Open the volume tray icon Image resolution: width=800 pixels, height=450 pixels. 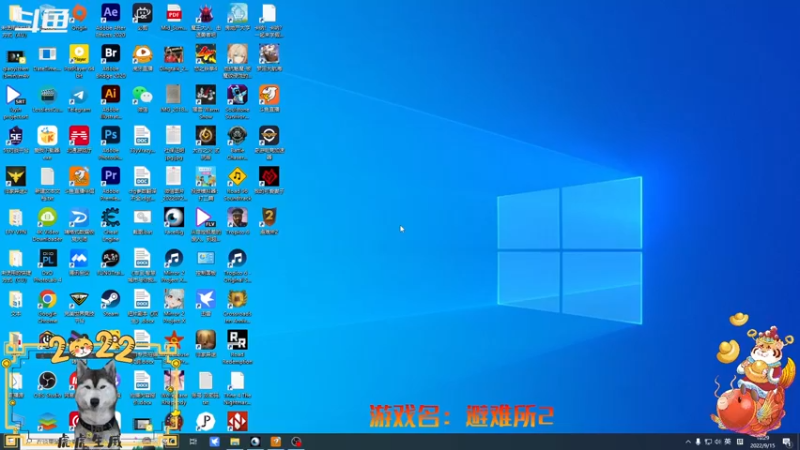click(718, 442)
